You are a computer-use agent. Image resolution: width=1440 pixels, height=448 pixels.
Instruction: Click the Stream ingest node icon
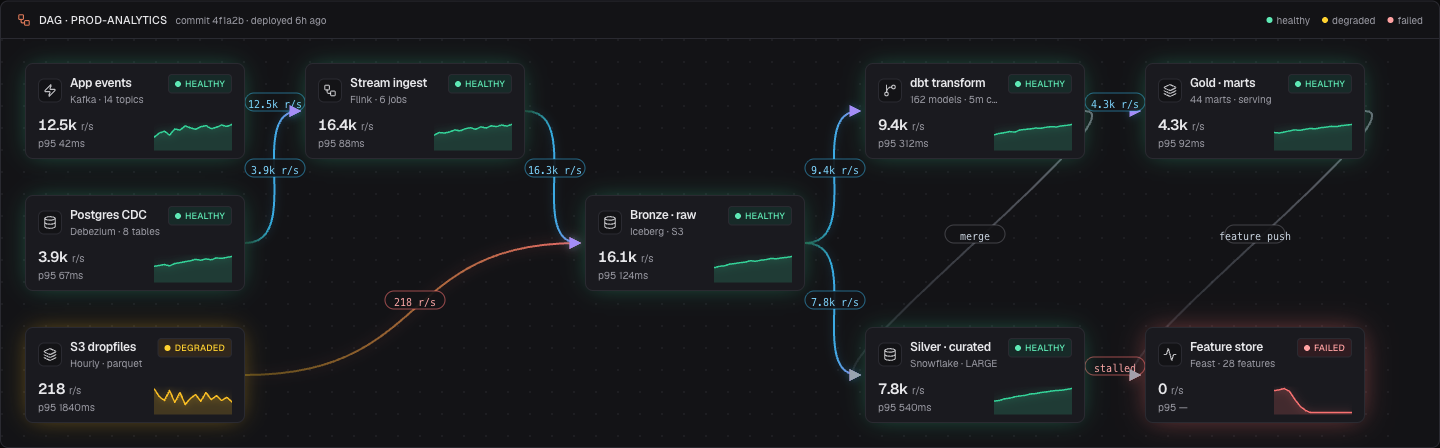[329, 90]
